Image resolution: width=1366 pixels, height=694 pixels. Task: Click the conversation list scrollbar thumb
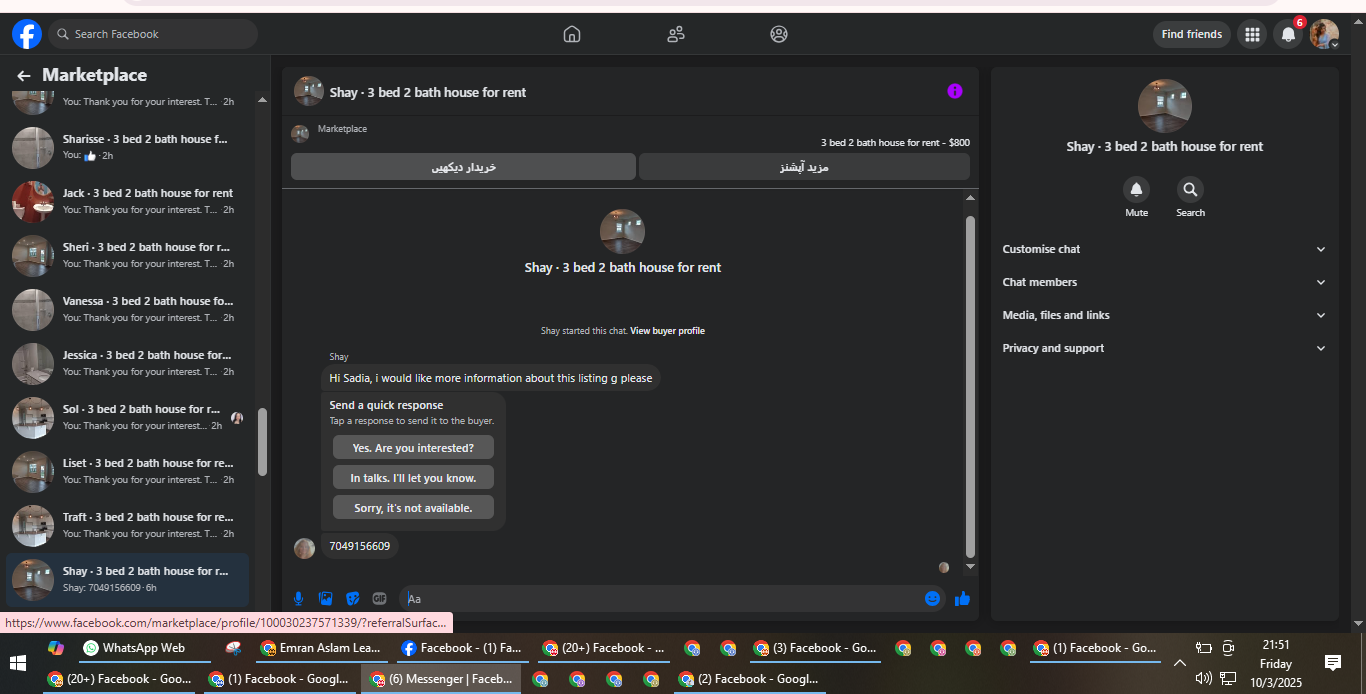click(262, 441)
